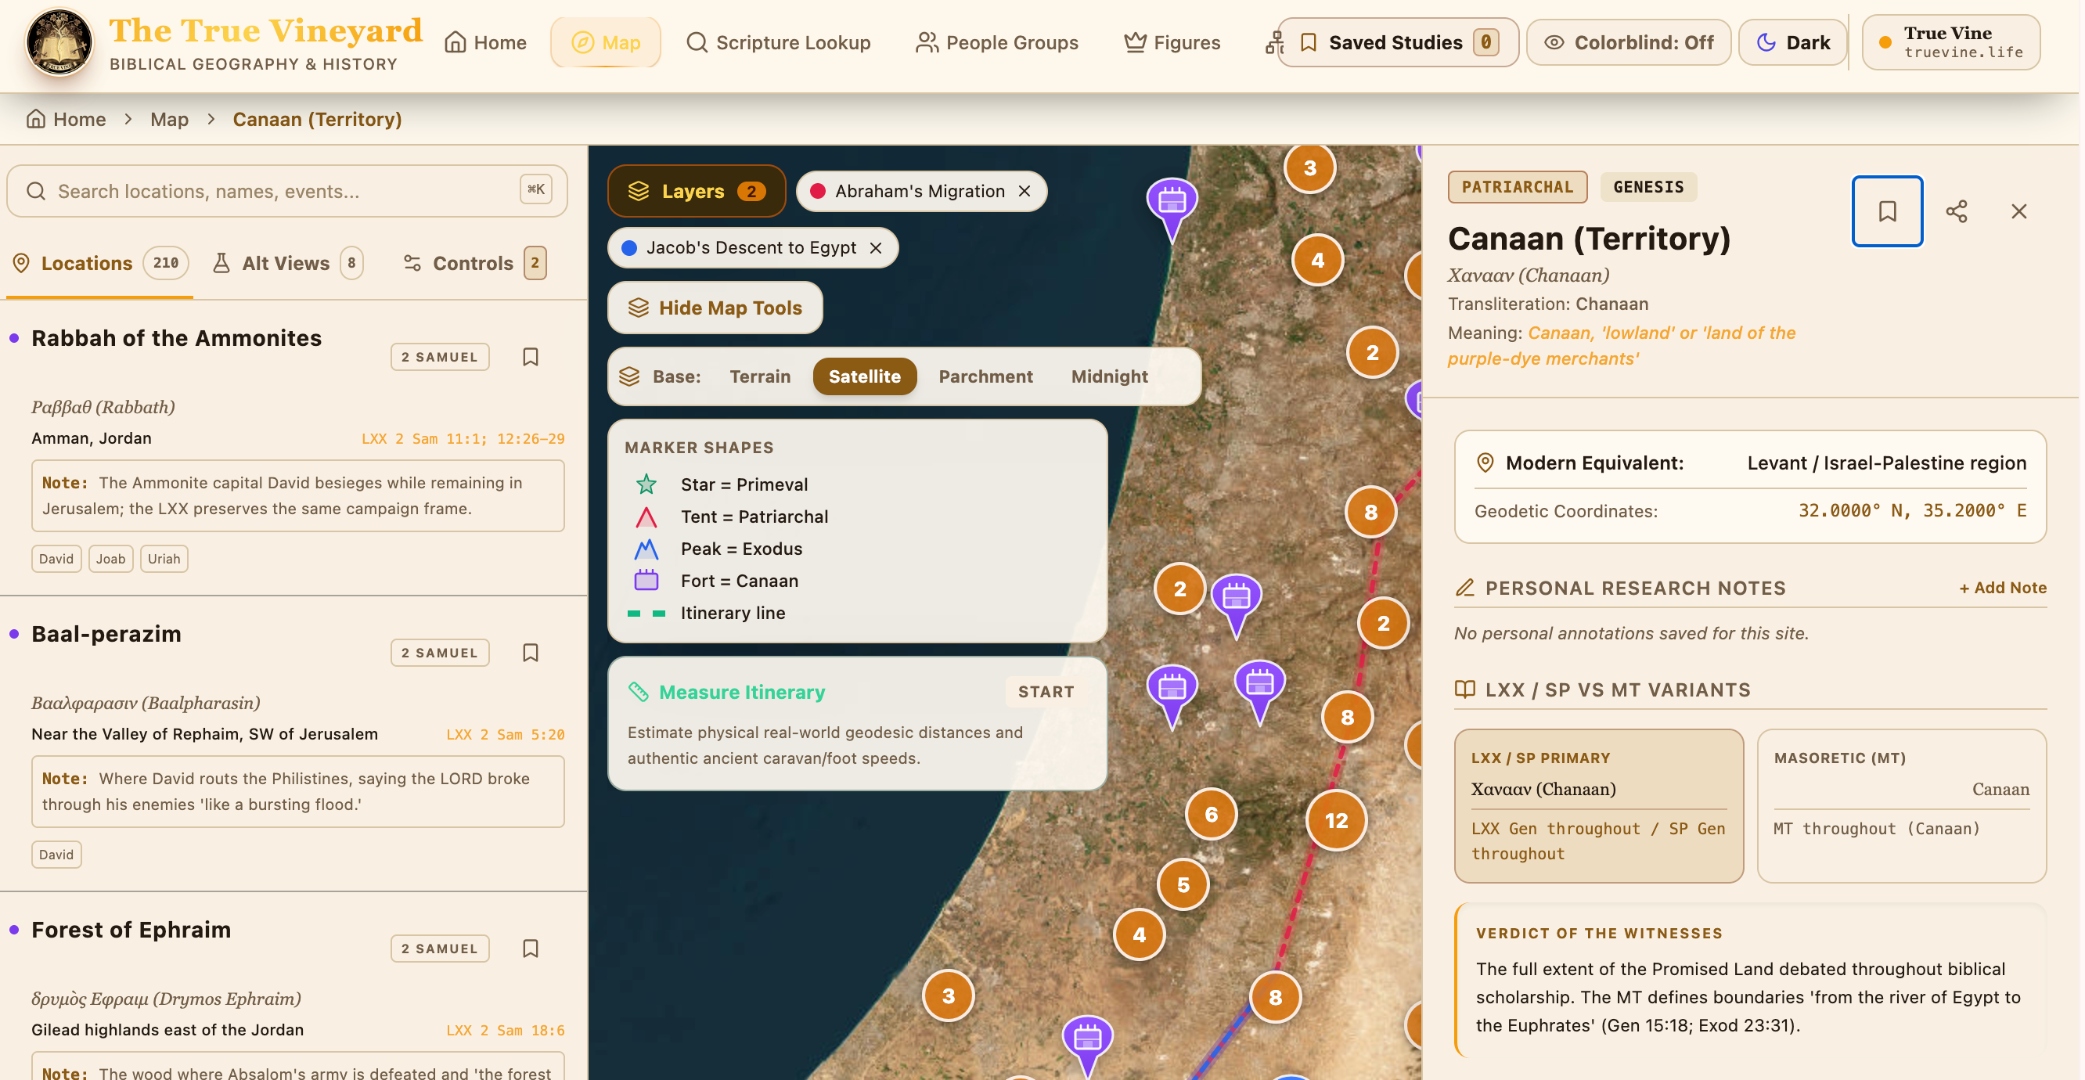Image resolution: width=2085 pixels, height=1080 pixels.
Task: Click the PATRIARCHAL tag
Action: 1517,187
